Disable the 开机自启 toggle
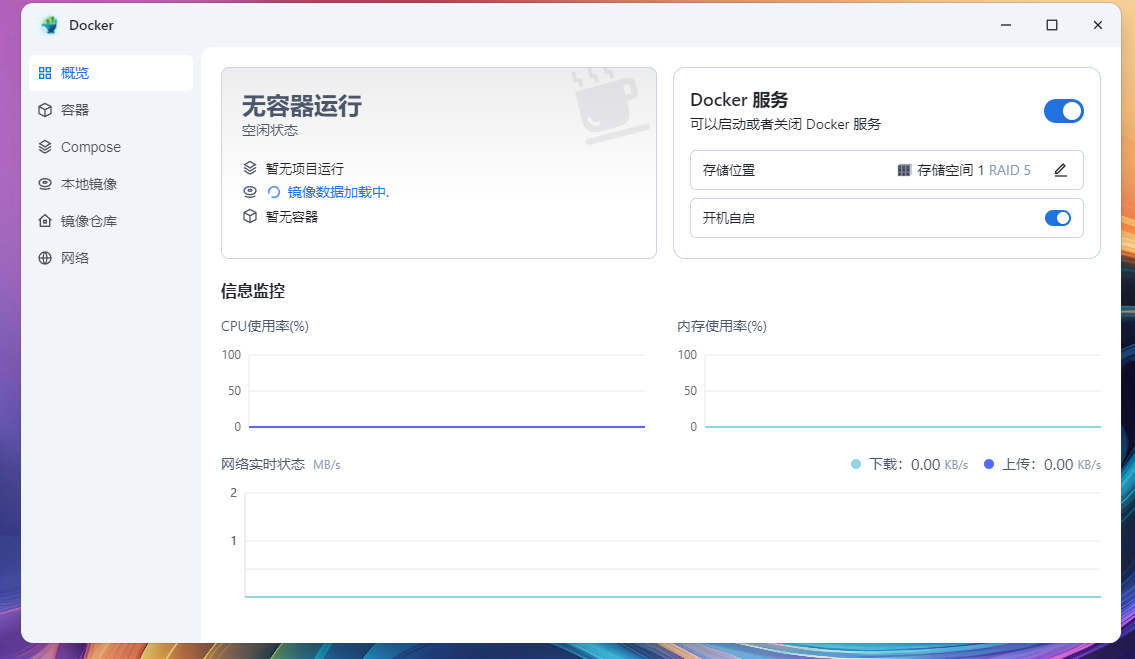 tap(1058, 218)
